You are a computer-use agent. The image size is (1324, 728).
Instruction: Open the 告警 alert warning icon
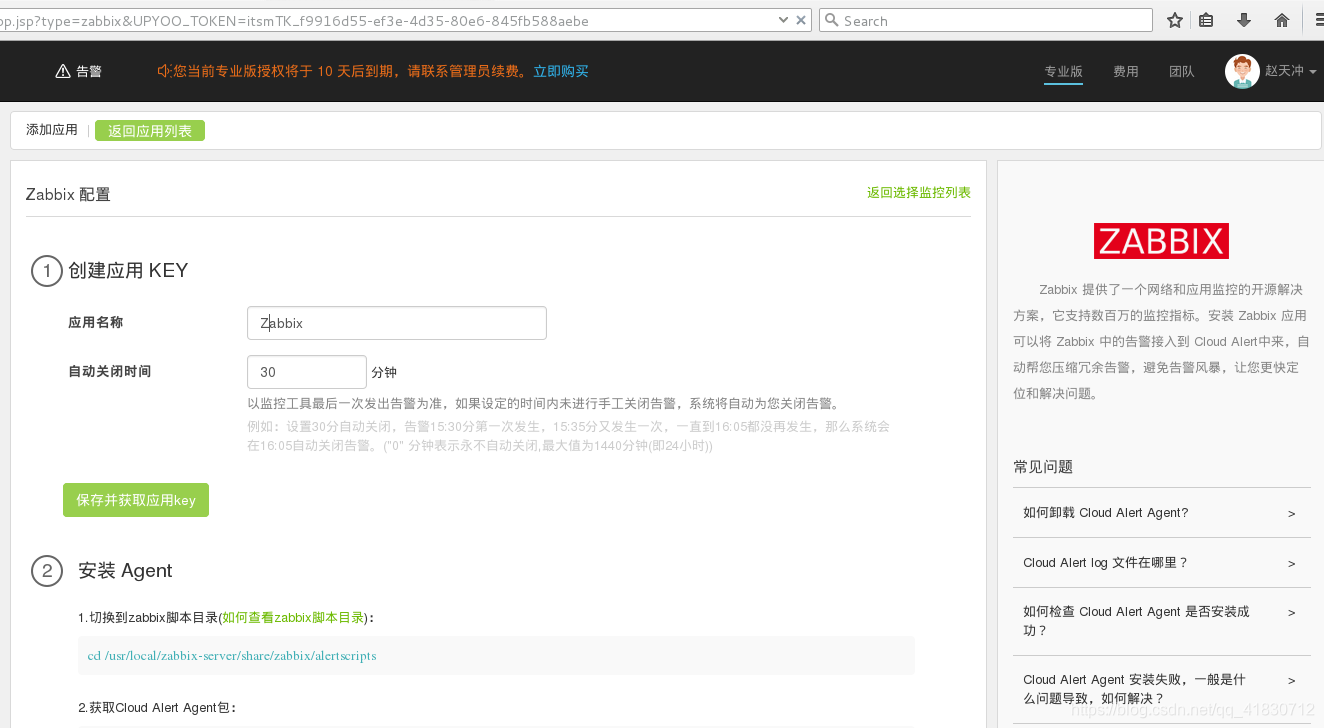point(63,72)
